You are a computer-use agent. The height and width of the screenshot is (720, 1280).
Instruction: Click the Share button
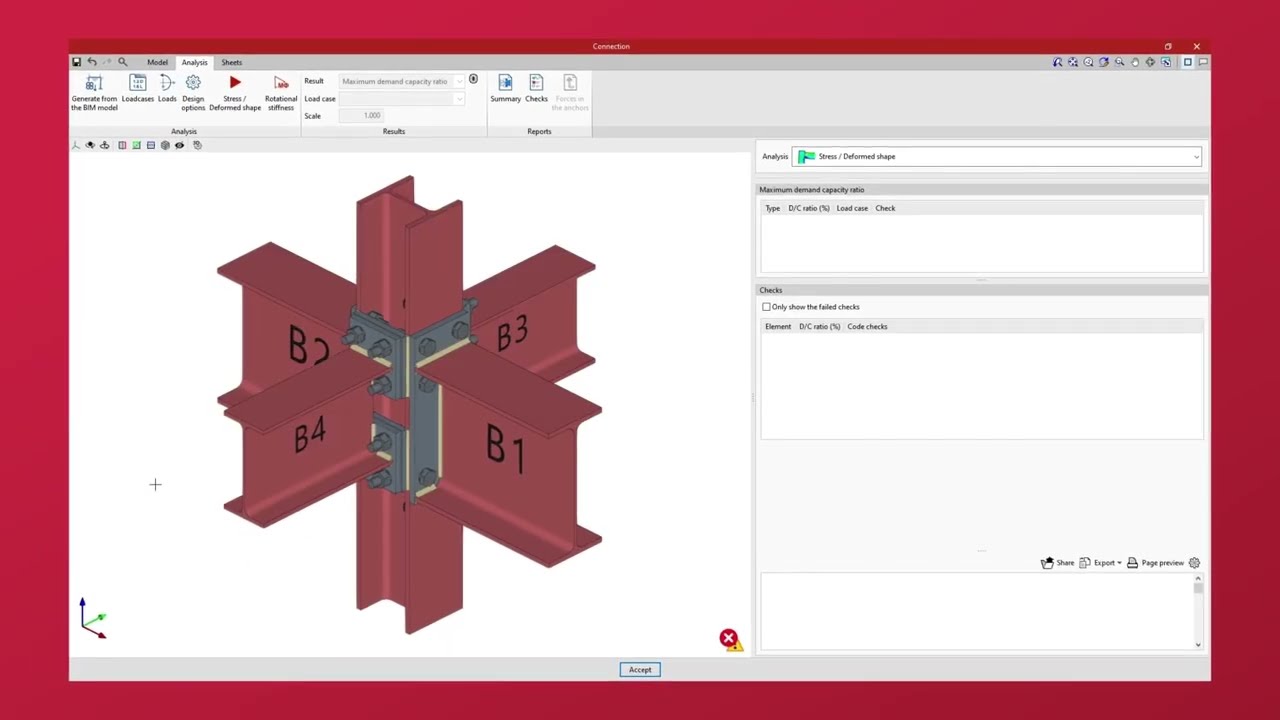(x=1057, y=563)
